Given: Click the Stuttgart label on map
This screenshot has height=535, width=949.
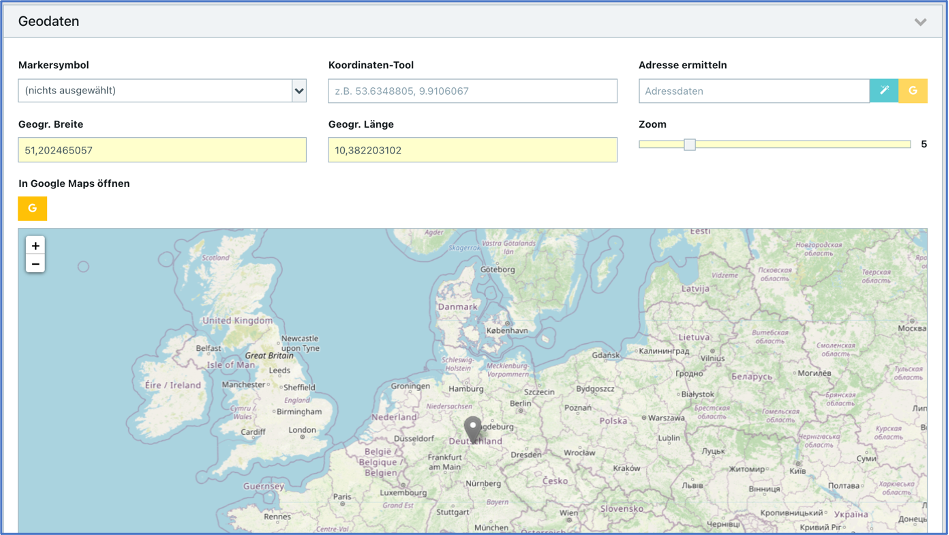Looking at the screenshot, I should coord(453,512).
